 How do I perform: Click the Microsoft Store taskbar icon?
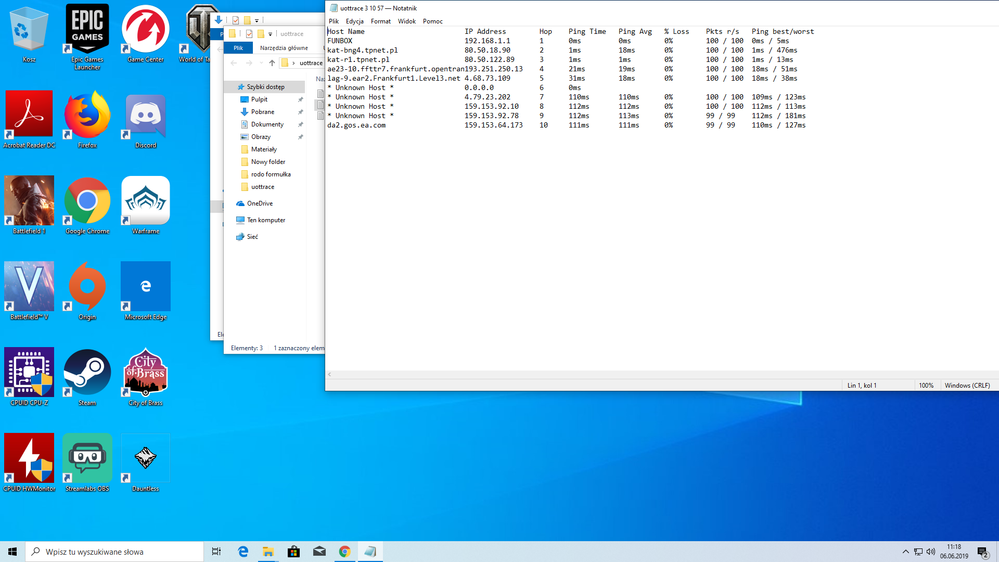tap(294, 551)
